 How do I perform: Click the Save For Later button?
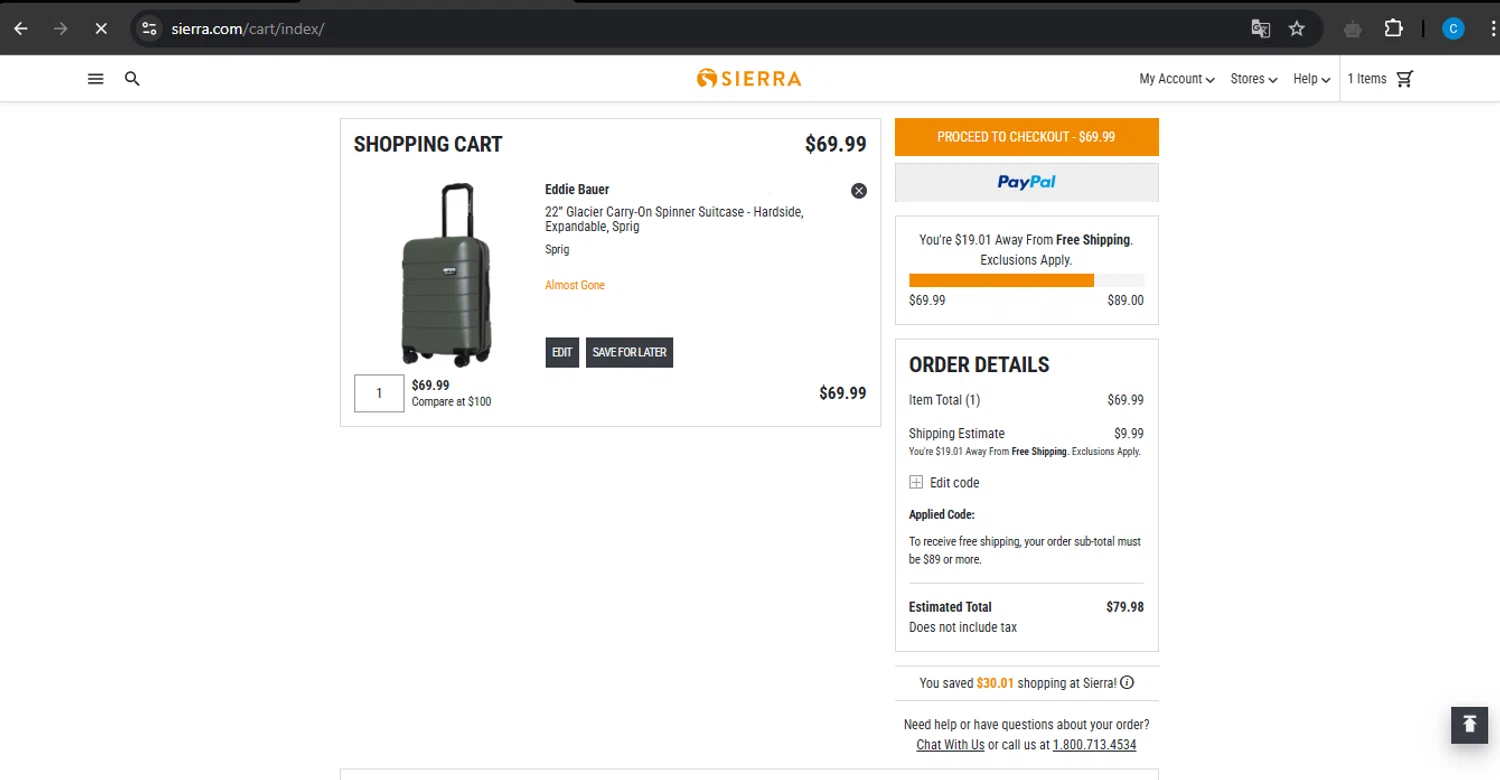pyautogui.click(x=629, y=352)
